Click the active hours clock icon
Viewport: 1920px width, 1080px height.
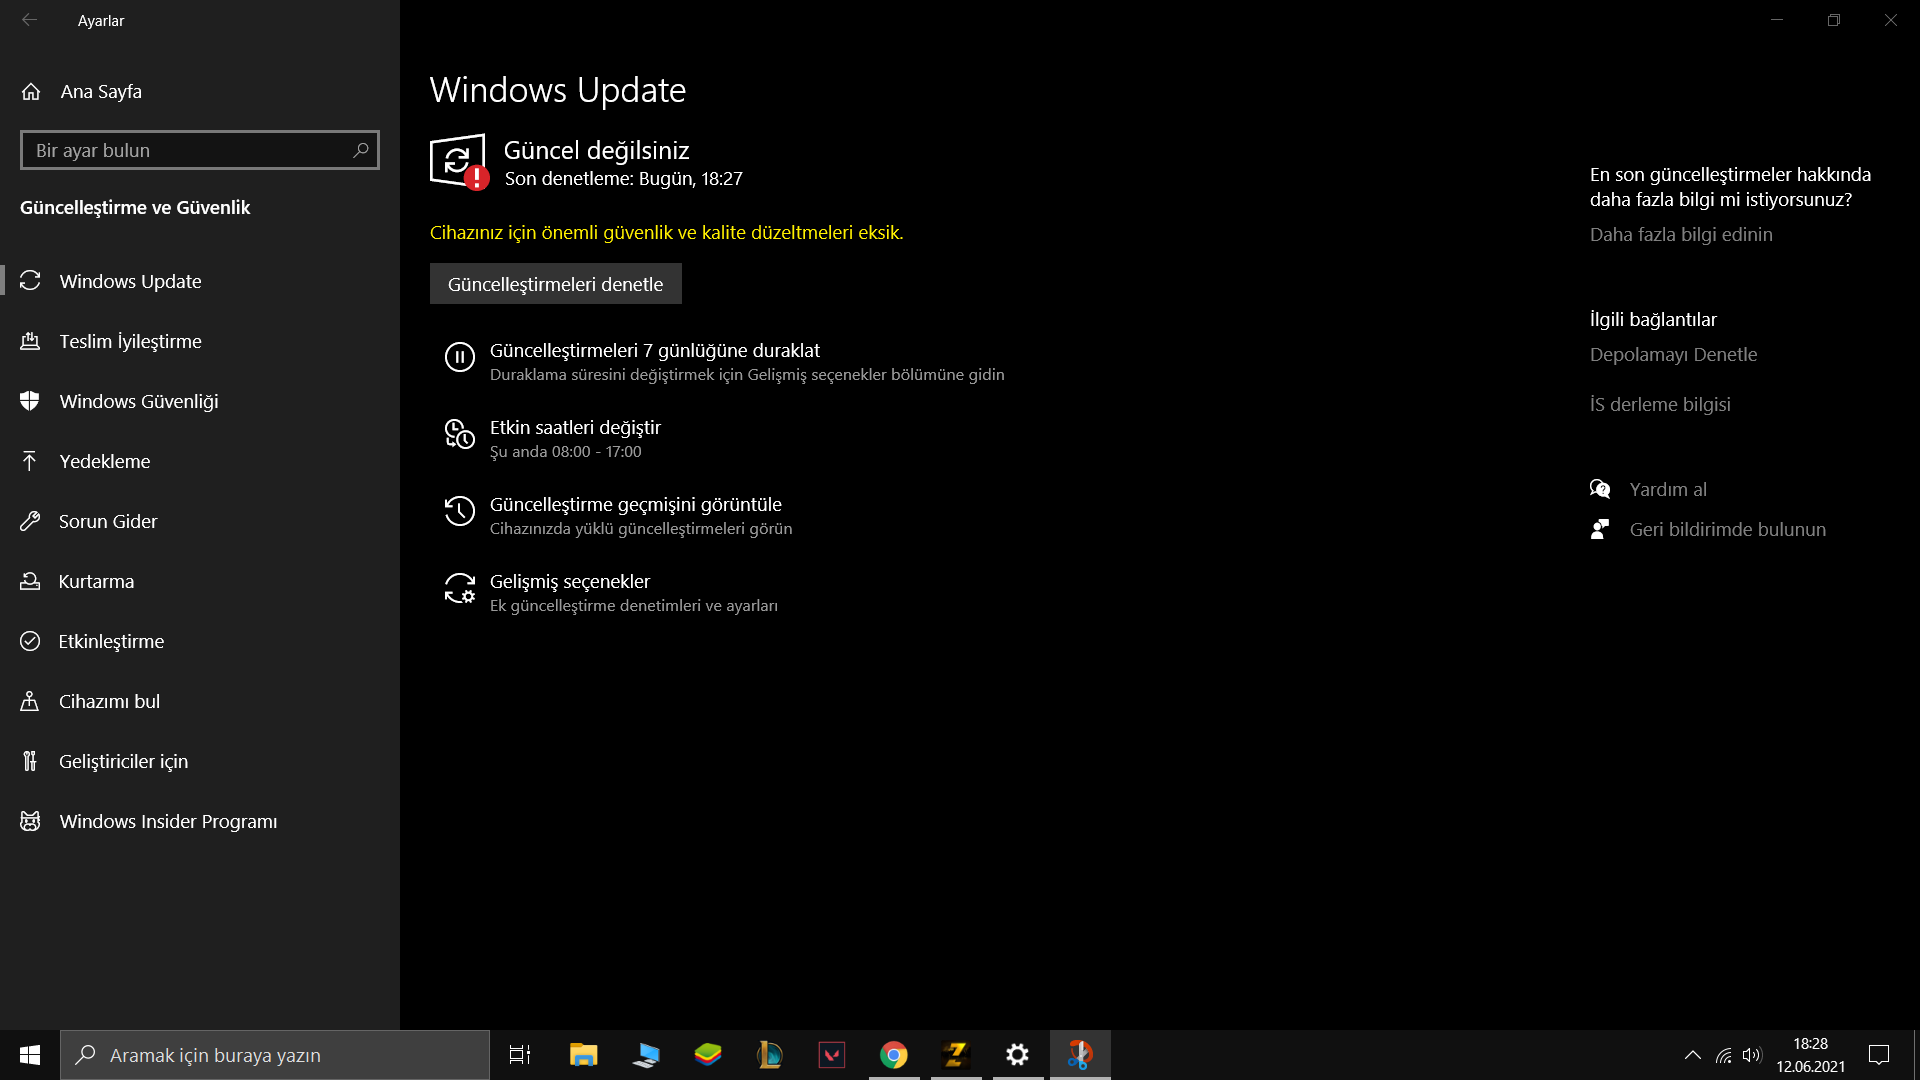point(459,434)
